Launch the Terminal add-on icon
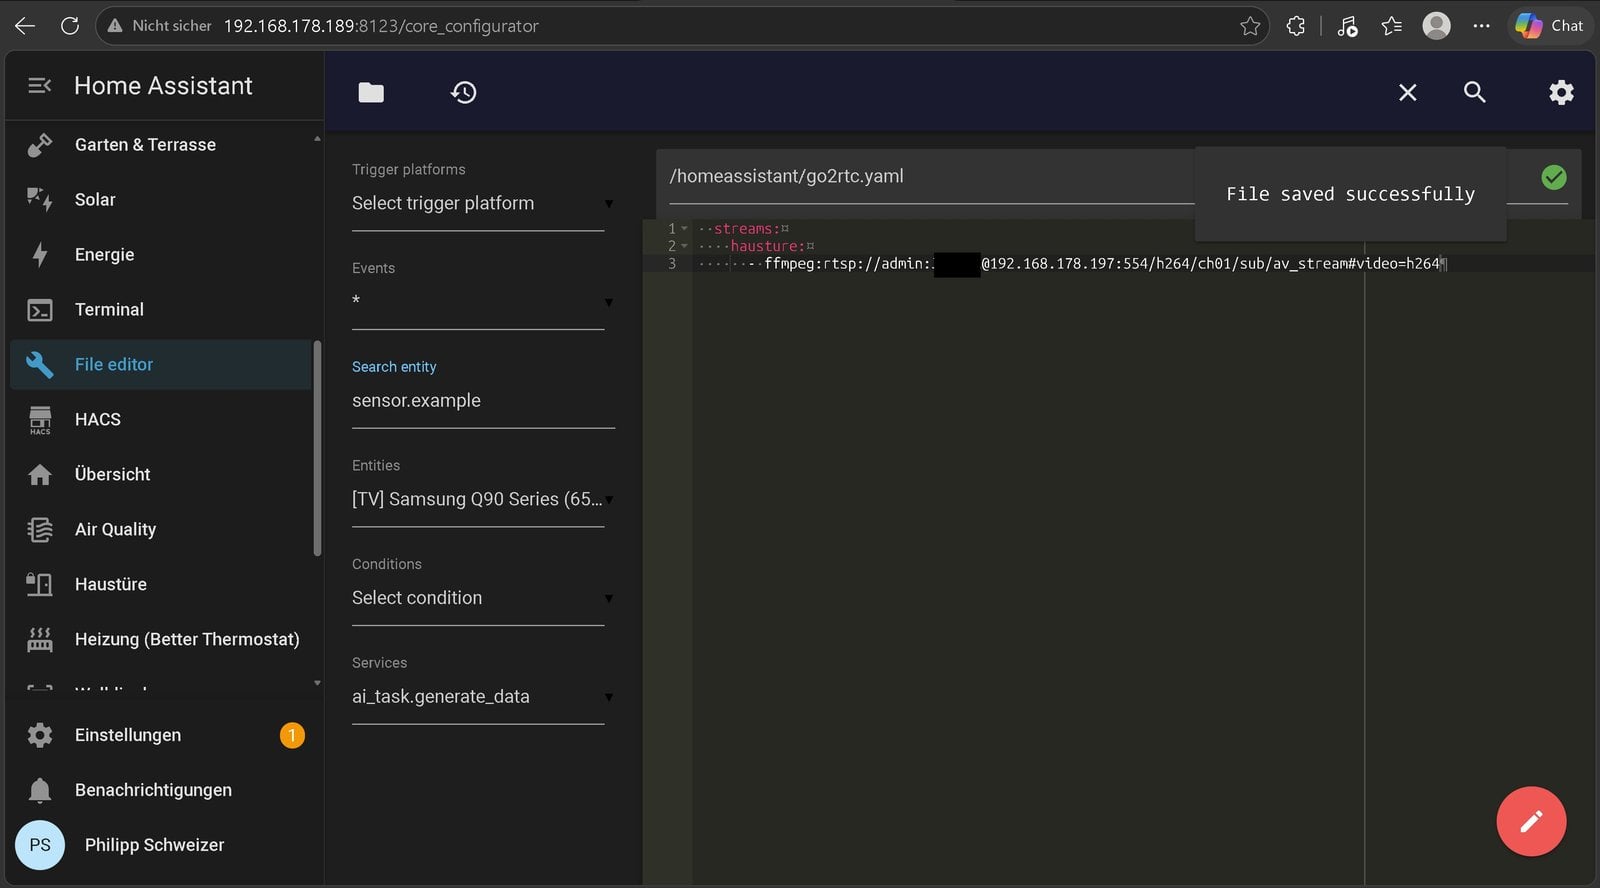This screenshot has height=888, width=1600. (40, 310)
